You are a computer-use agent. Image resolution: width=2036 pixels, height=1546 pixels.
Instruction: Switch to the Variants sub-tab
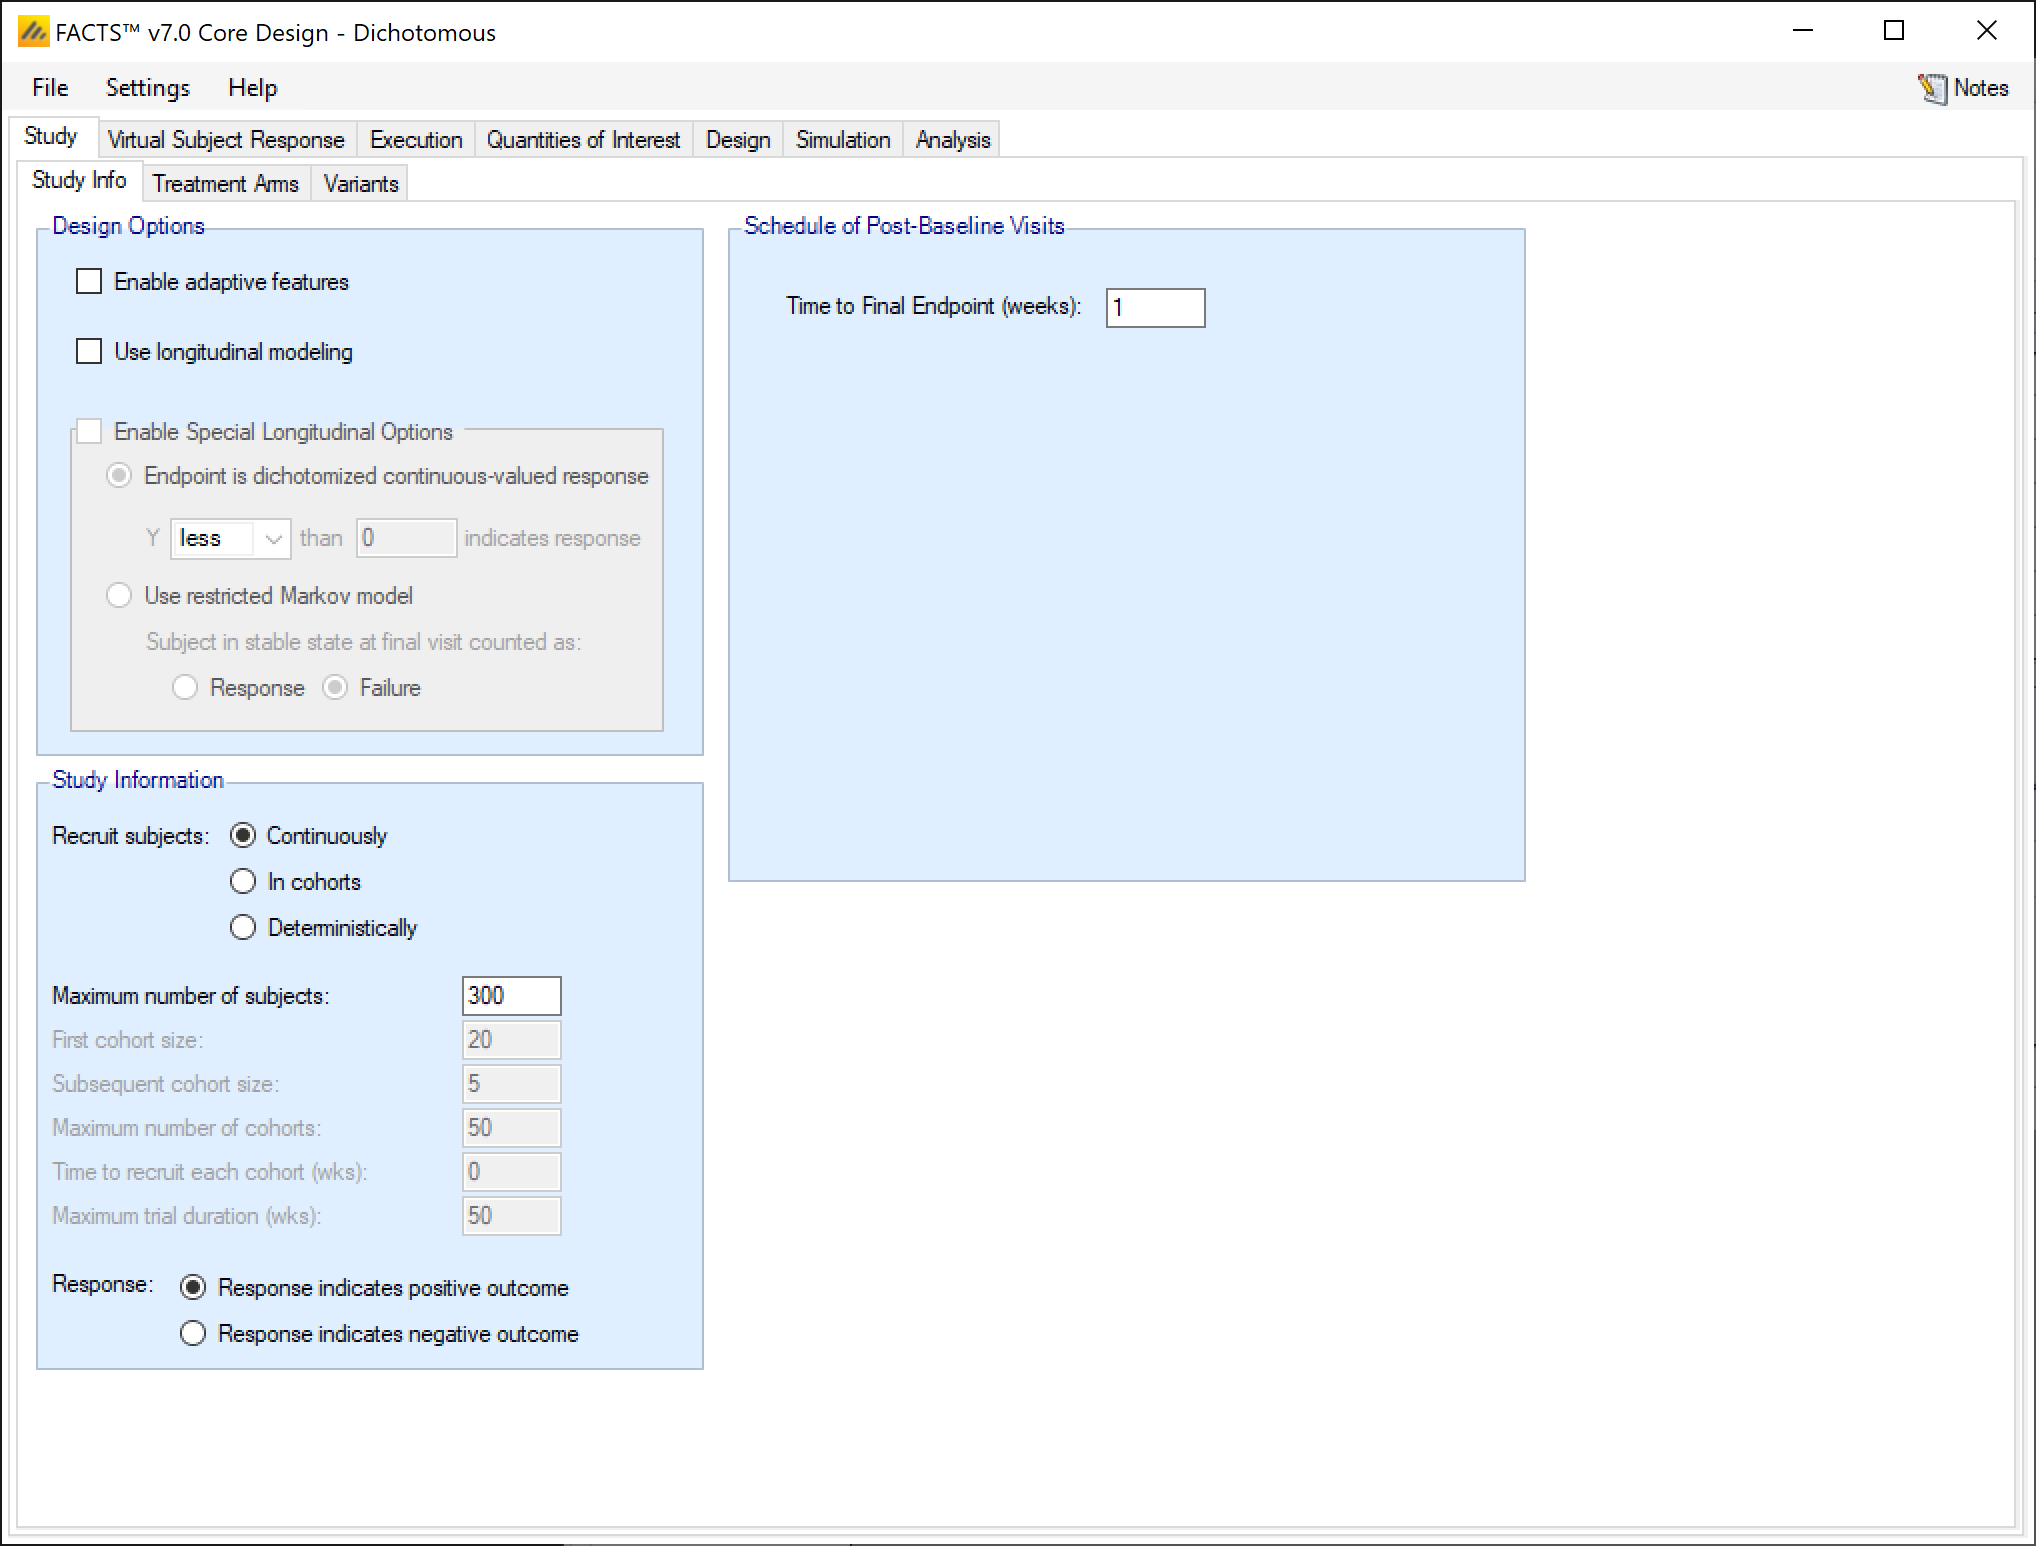[x=361, y=184]
